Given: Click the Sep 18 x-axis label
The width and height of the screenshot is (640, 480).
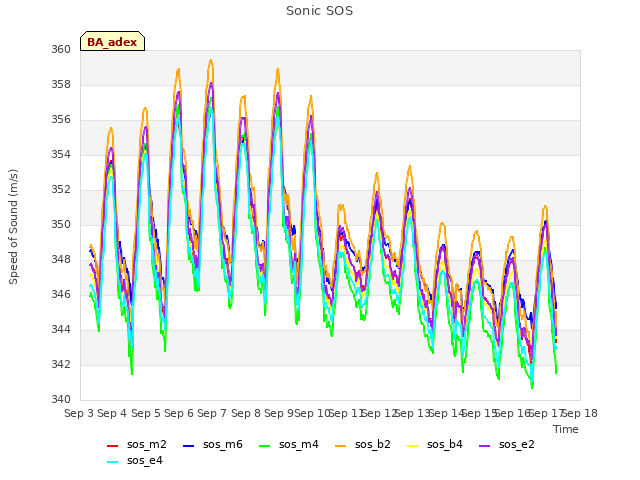Looking at the screenshot, I should click(x=580, y=413).
